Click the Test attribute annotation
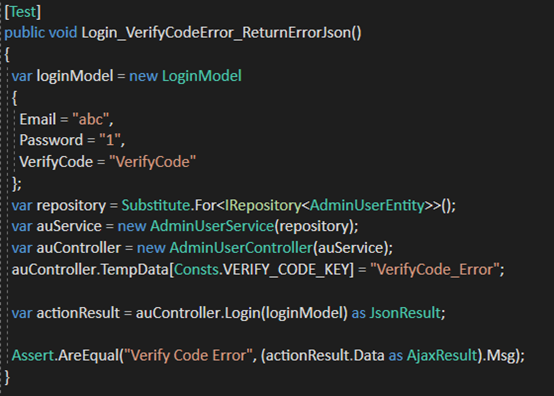Viewport: 554px width, 396px height. point(23,12)
